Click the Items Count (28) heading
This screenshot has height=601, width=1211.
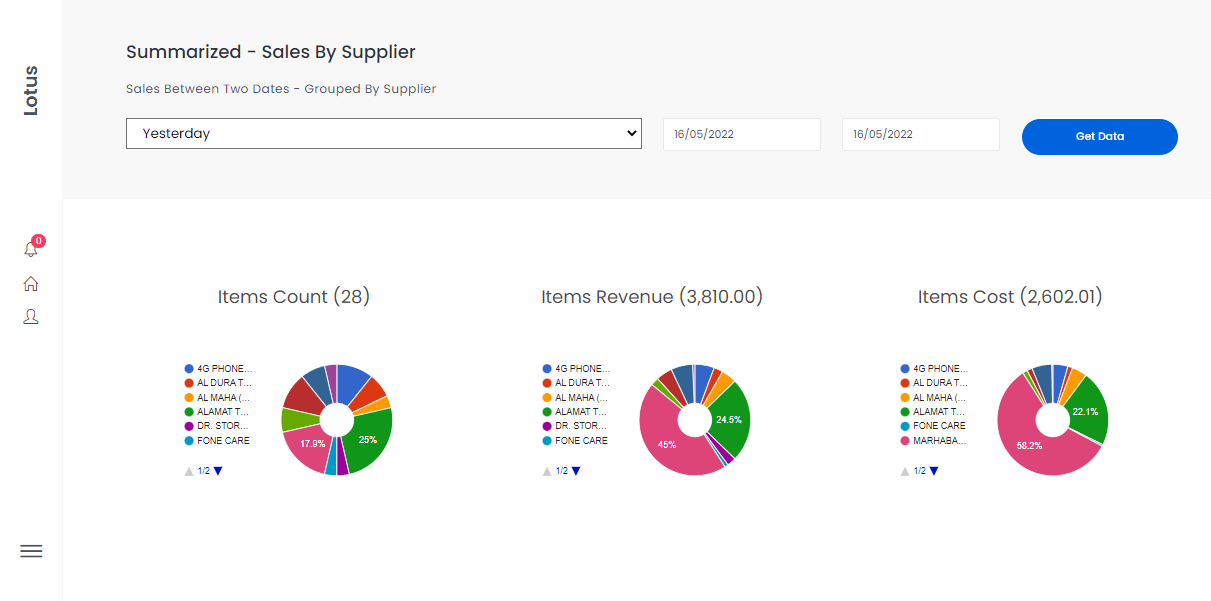tap(294, 297)
